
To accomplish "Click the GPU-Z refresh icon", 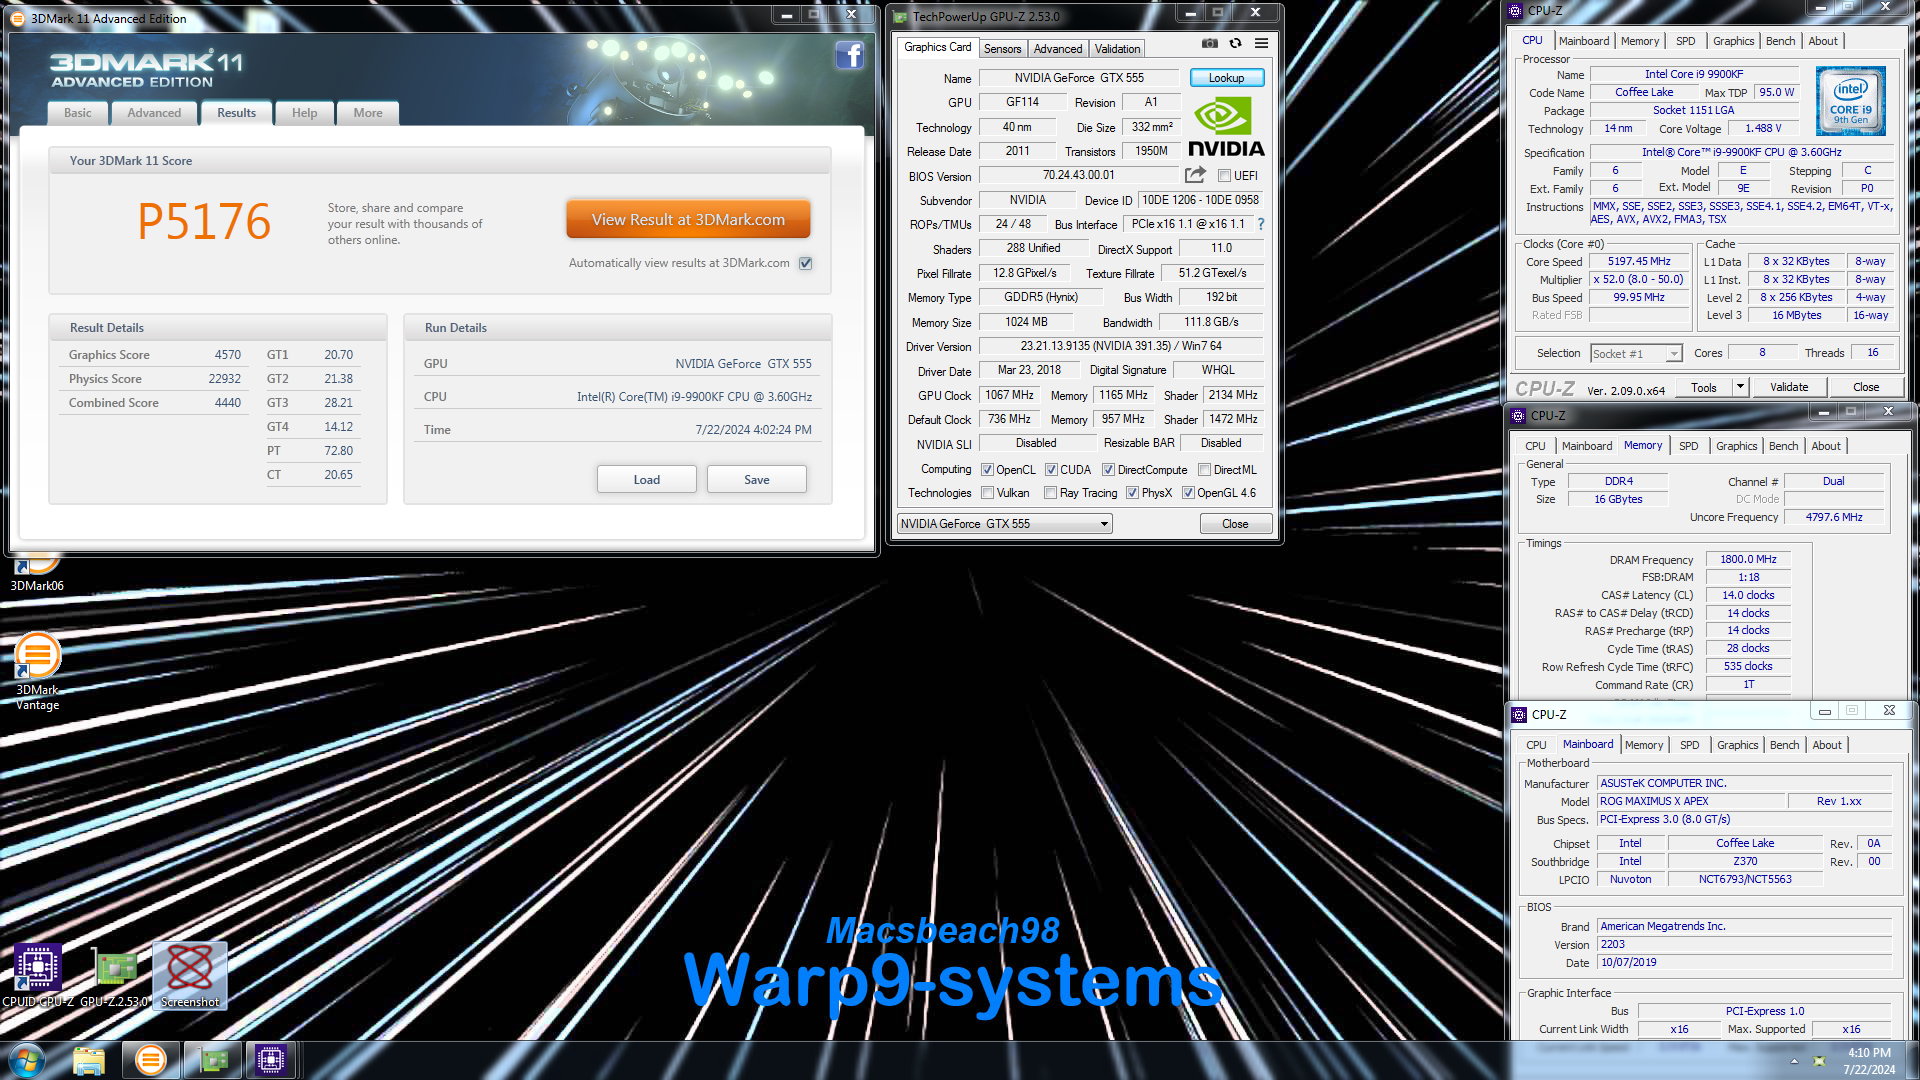I will (x=1236, y=44).
